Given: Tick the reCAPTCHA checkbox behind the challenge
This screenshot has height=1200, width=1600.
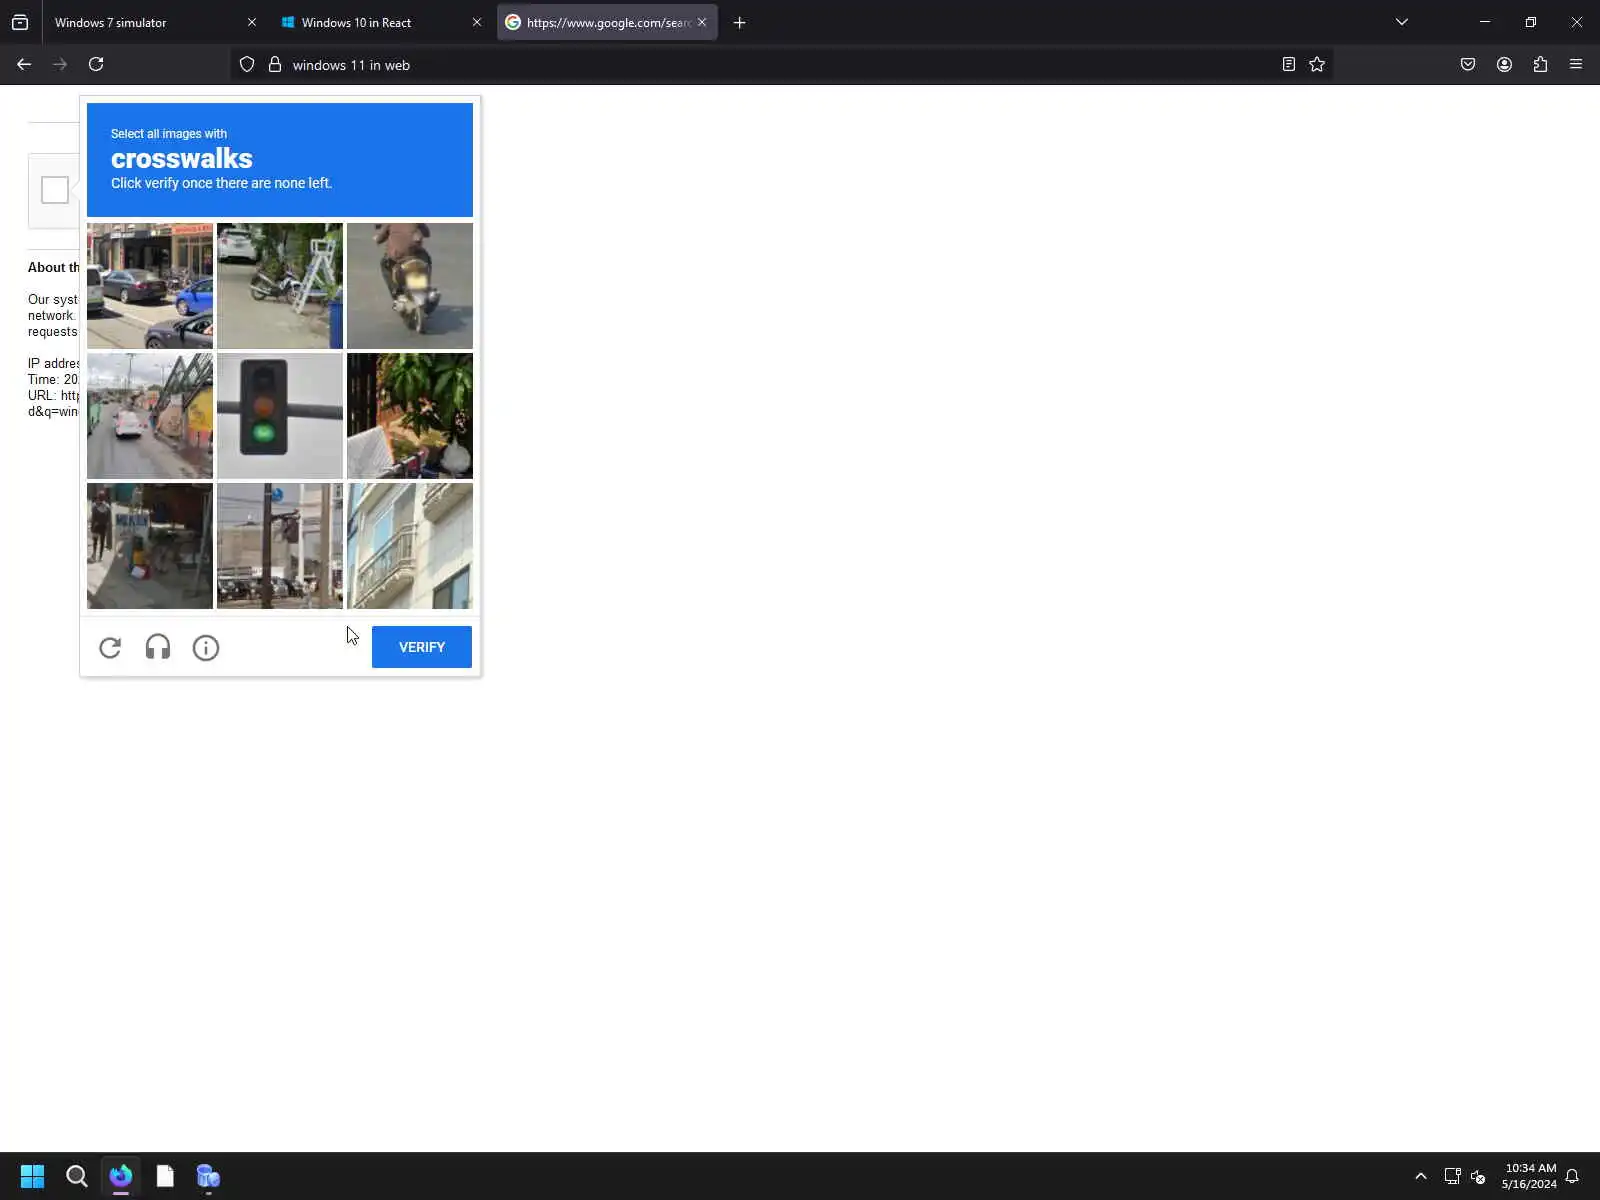Looking at the screenshot, I should 55,190.
